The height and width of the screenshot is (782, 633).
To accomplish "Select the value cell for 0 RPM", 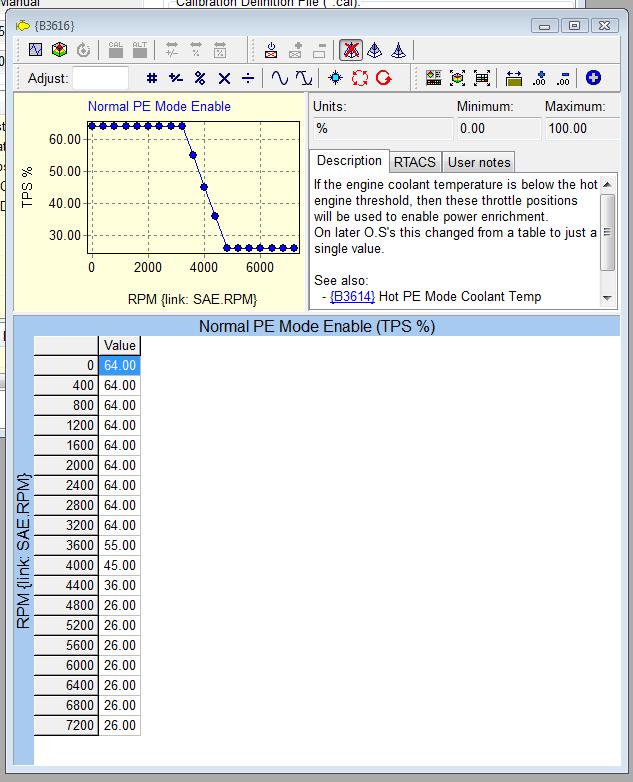I will (x=120, y=365).
